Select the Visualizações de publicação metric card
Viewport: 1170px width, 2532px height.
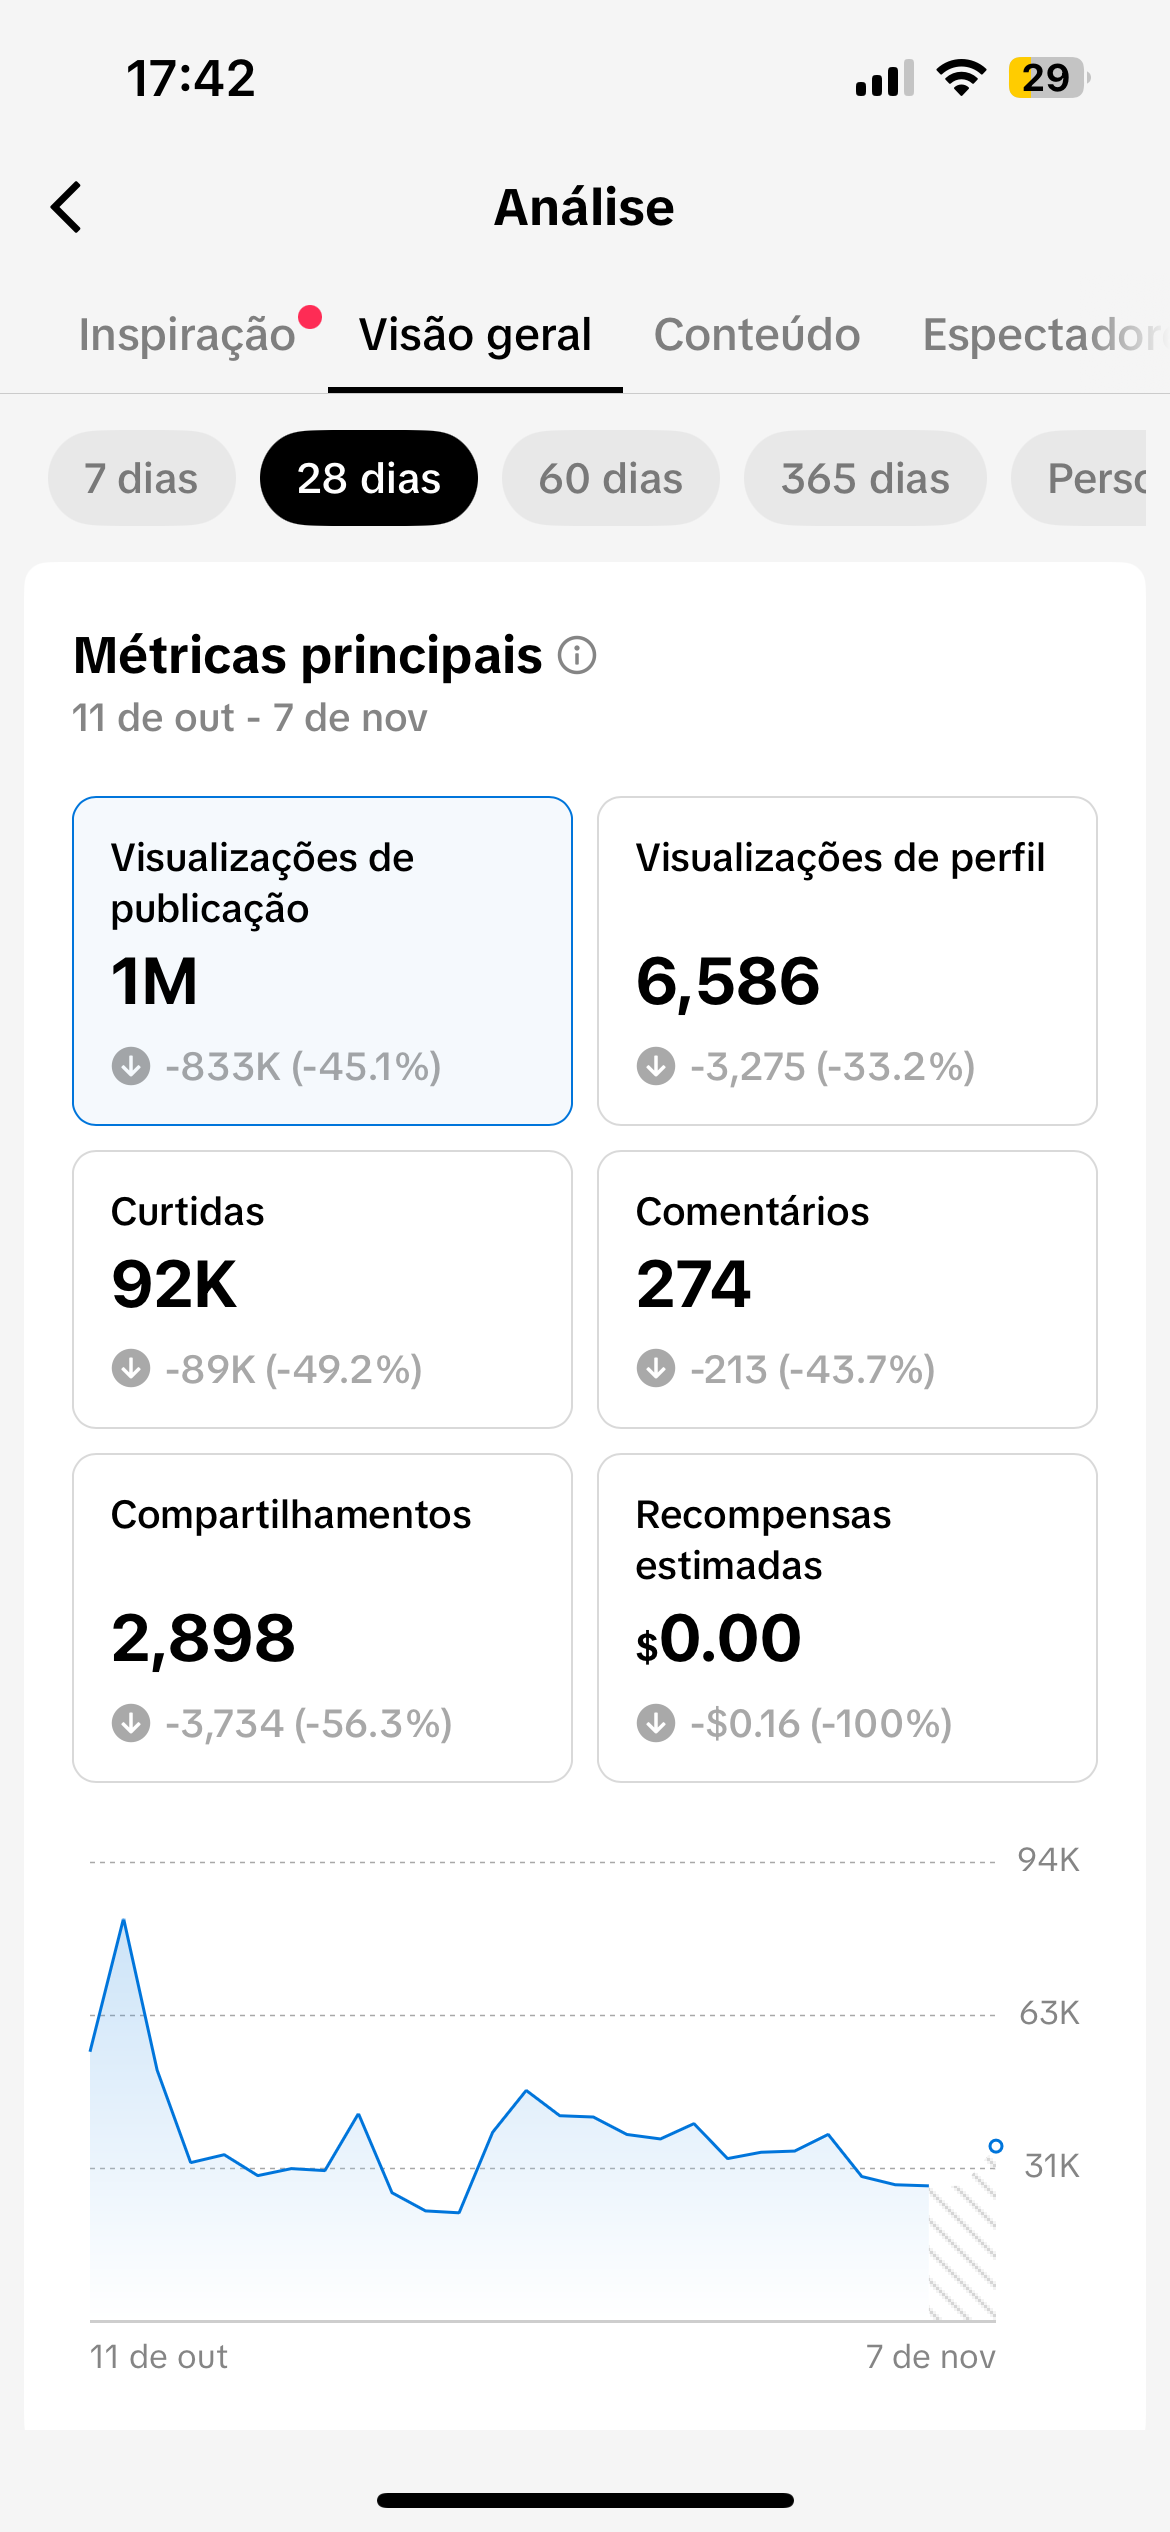click(x=322, y=960)
